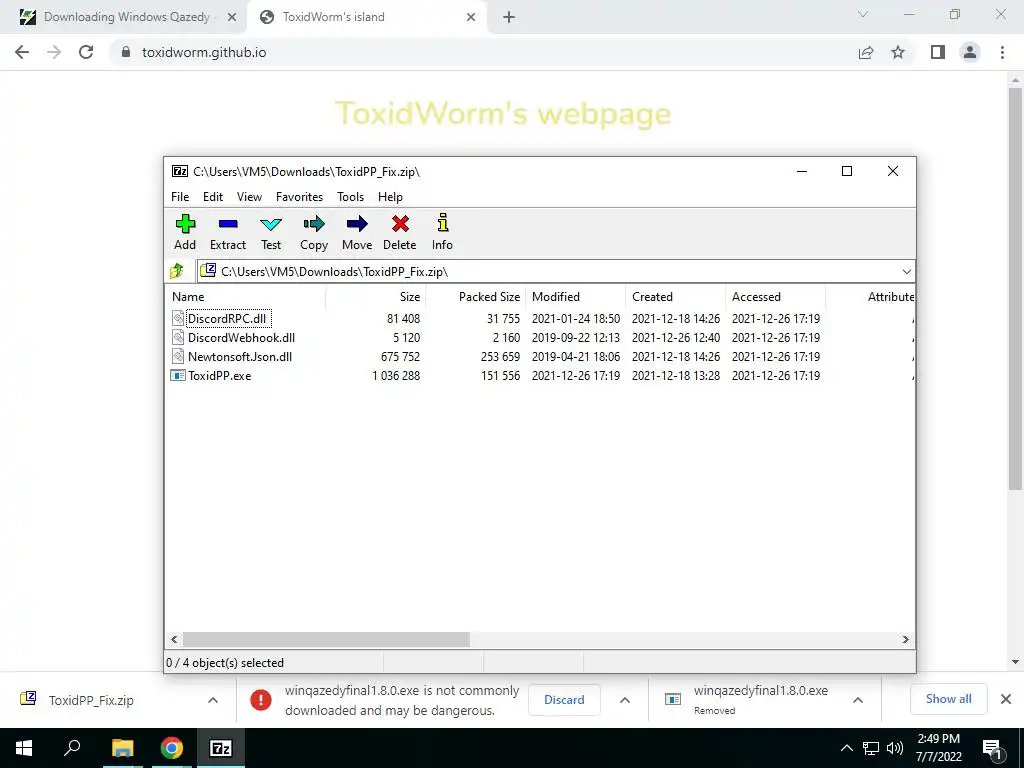Share this page icon in address bar
This screenshot has width=1024, height=768.
pyautogui.click(x=866, y=52)
